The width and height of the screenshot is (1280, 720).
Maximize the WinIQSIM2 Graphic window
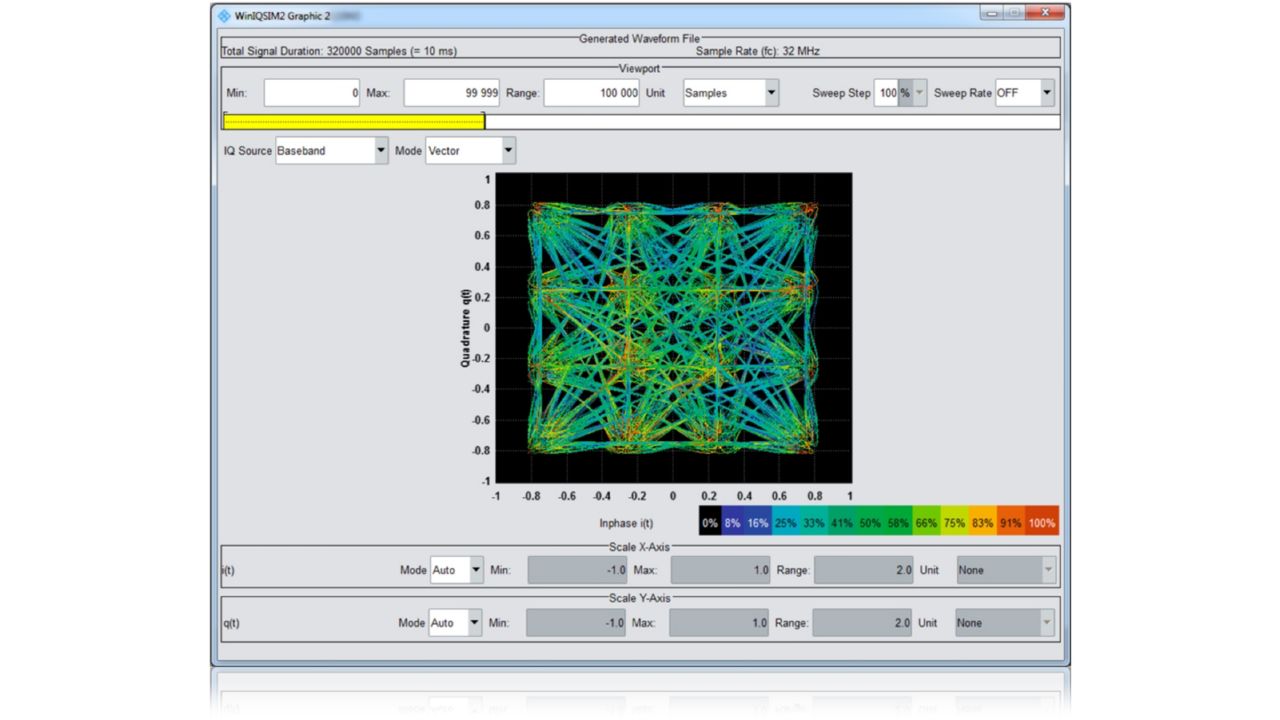pyautogui.click(x=1015, y=13)
